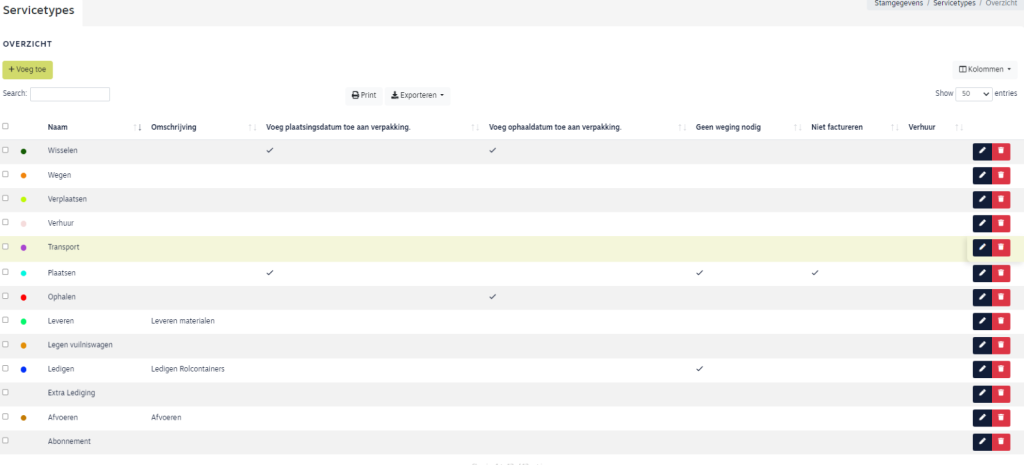The width and height of the screenshot is (1024, 465).
Task: Click the Voeg toe button
Action: (x=27, y=69)
